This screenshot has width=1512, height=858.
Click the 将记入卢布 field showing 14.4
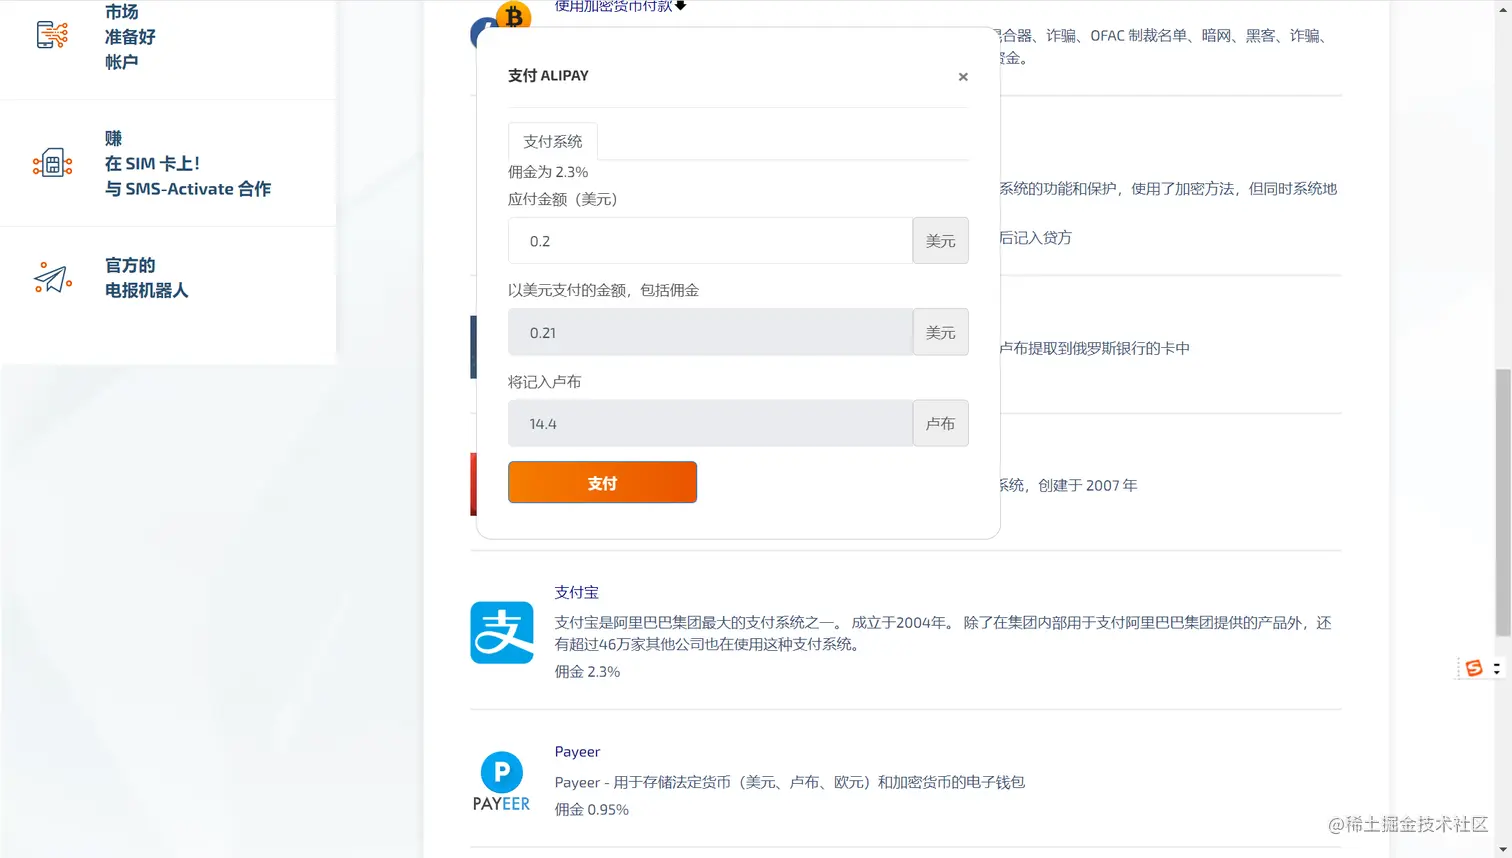pos(710,423)
